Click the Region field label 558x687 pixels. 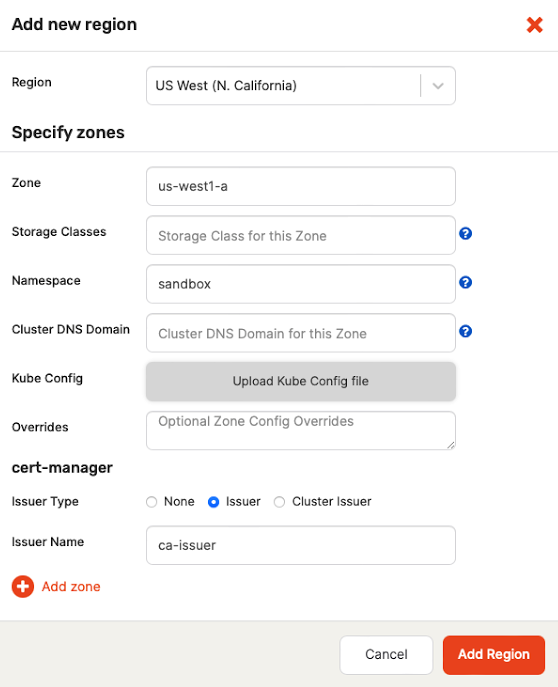[x=32, y=82]
